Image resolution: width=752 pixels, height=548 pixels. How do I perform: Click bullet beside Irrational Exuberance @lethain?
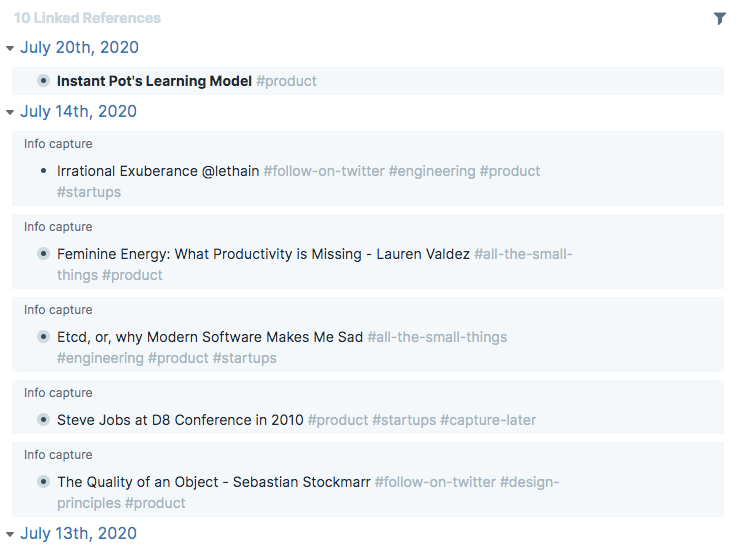(x=44, y=171)
